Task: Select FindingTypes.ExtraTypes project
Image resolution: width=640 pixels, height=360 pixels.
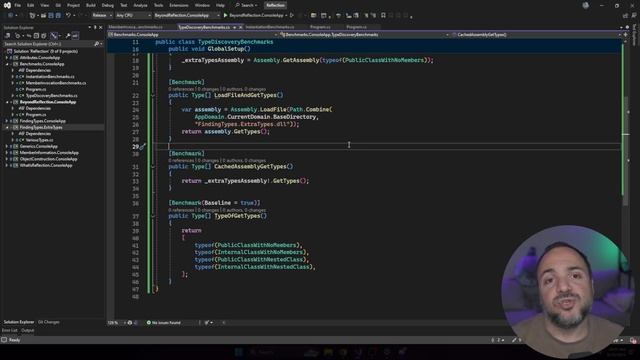Action: [41, 127]
